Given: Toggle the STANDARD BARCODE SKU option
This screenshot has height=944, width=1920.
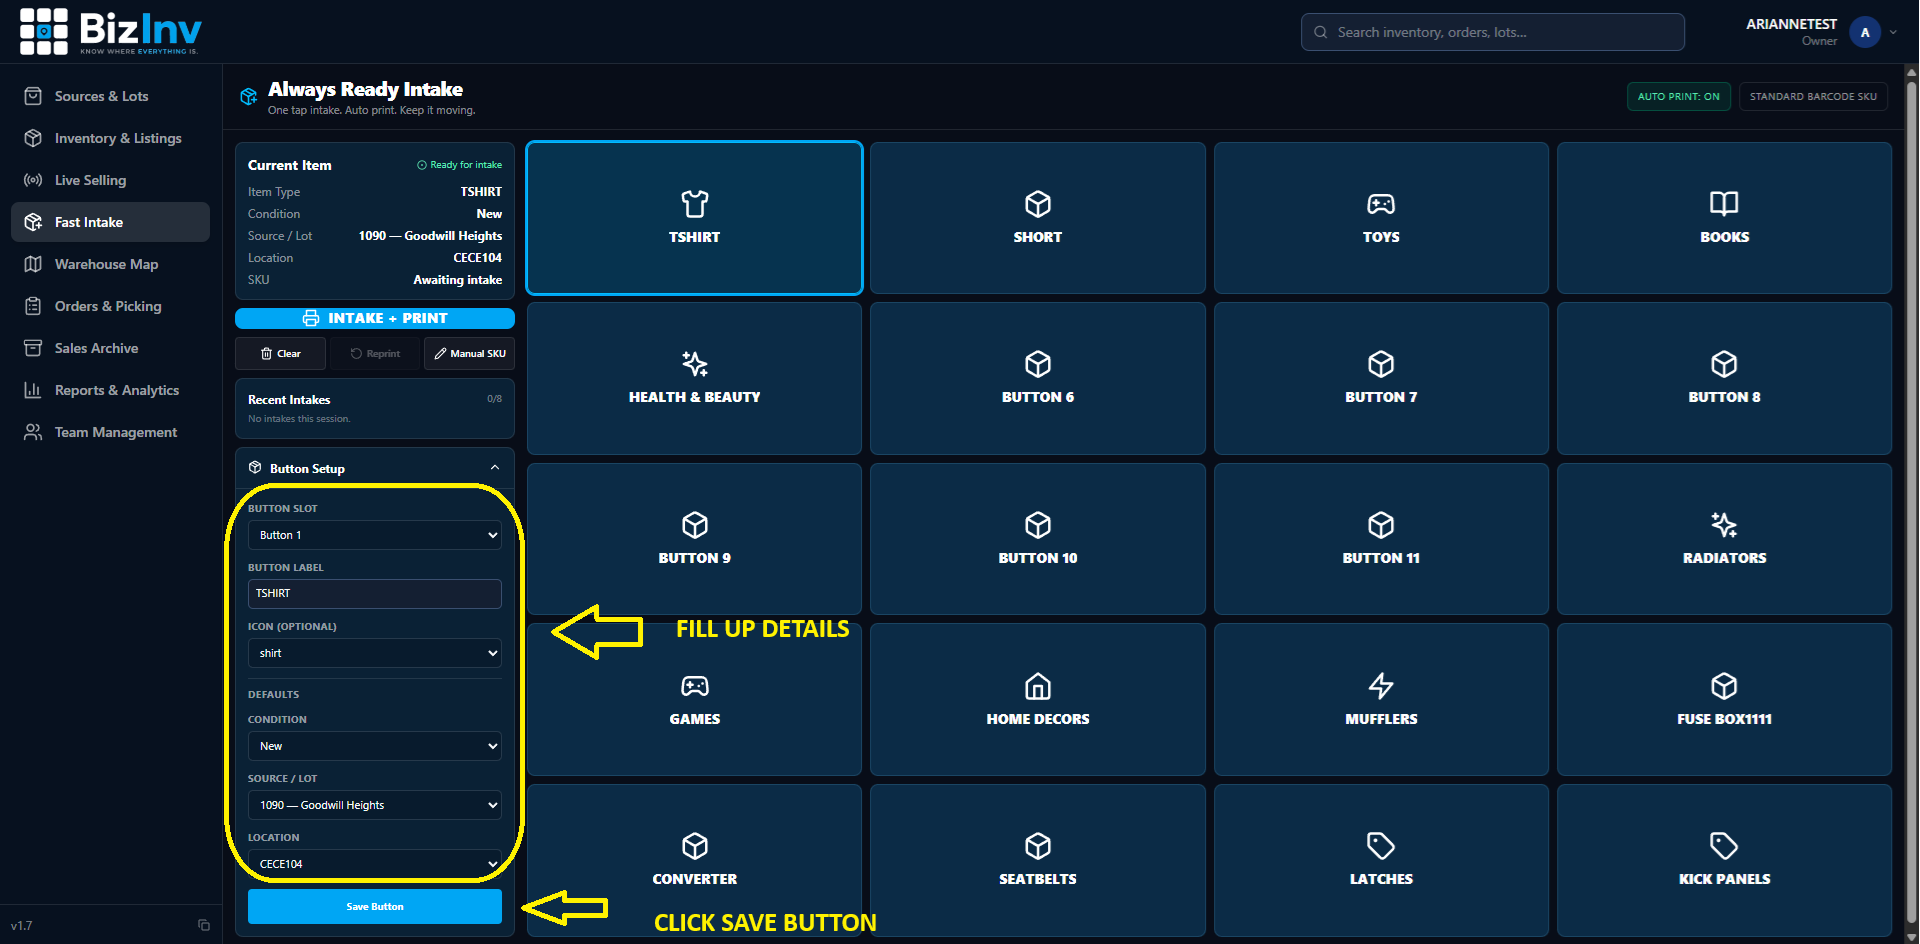Looking at the screenshot, I should (1813, 96).
